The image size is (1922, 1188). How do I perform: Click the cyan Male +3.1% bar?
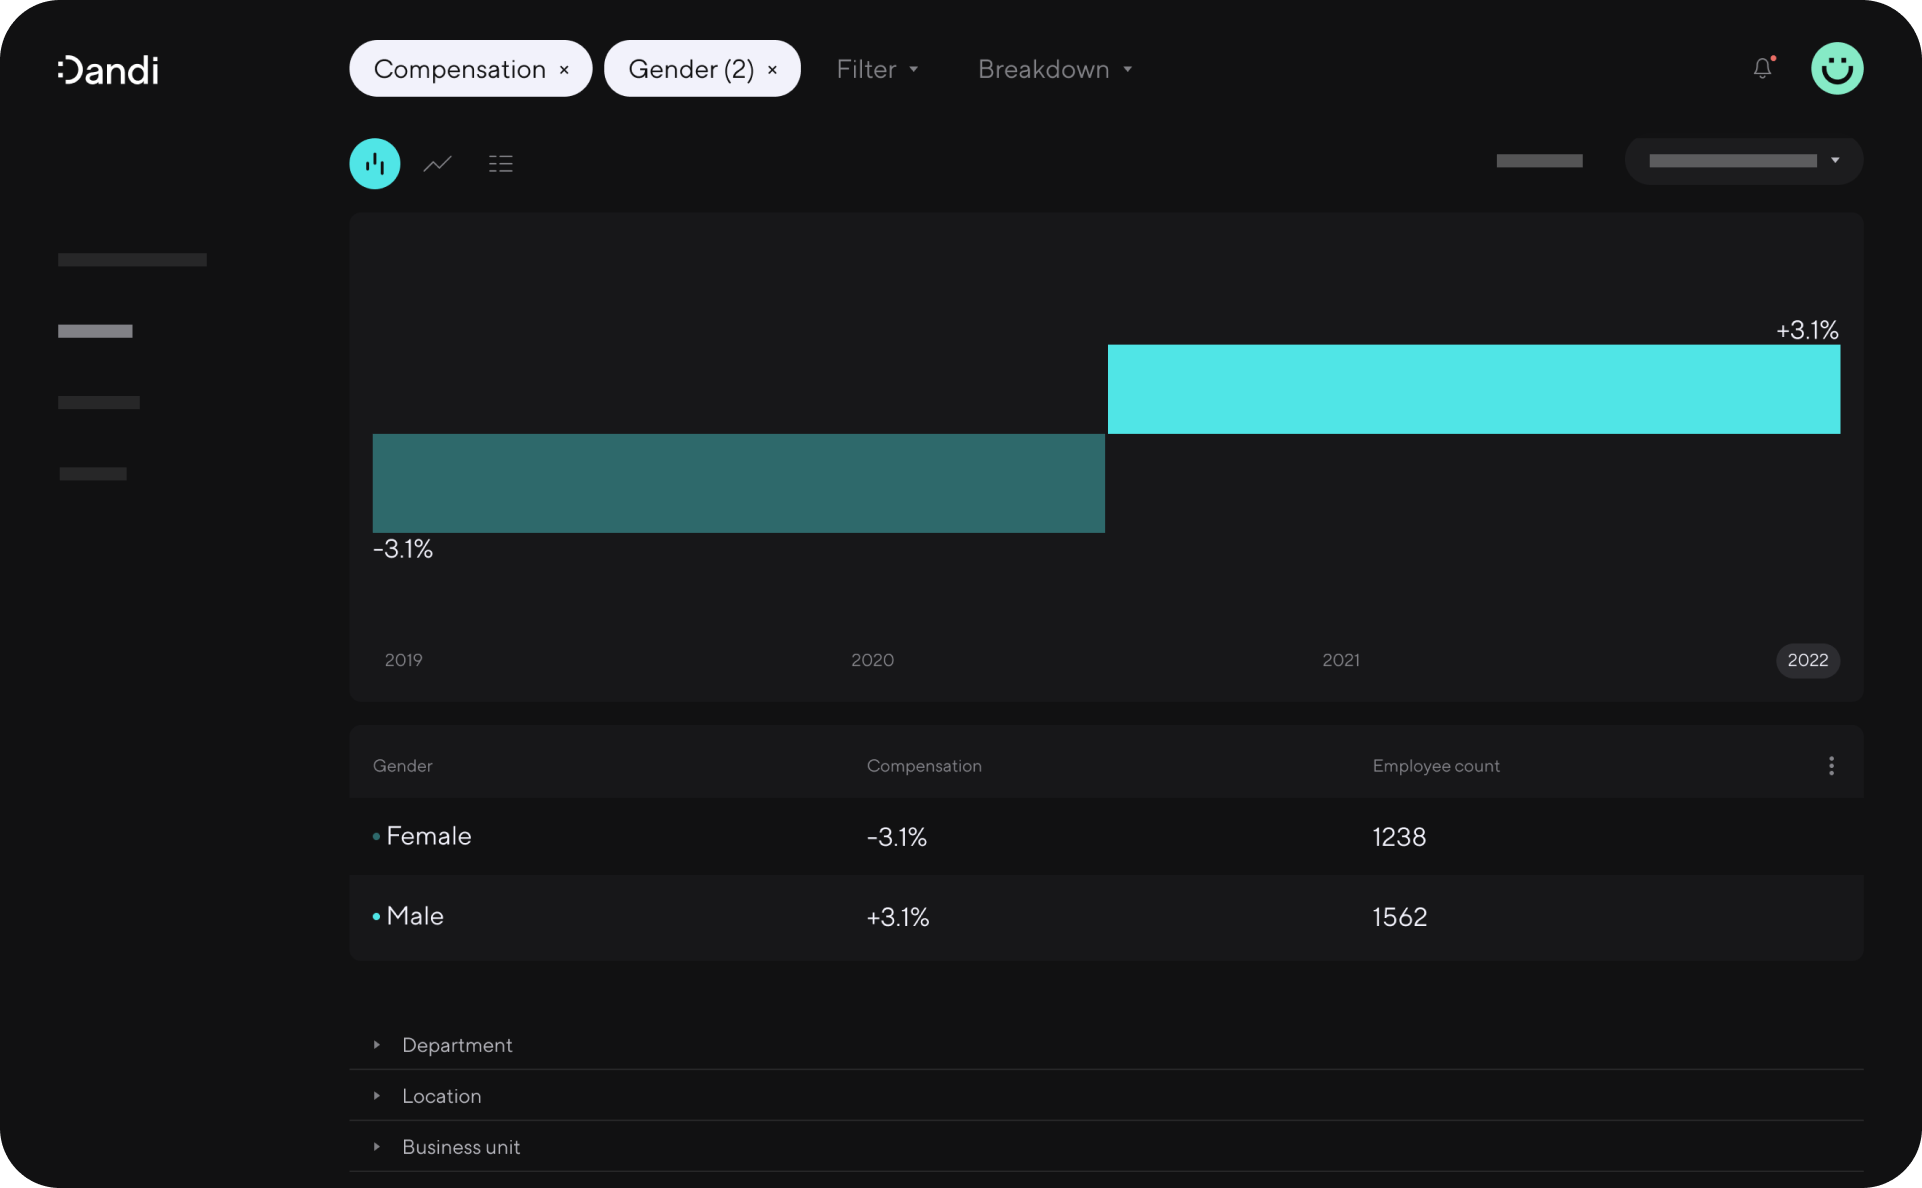[x=1473, y=389]
